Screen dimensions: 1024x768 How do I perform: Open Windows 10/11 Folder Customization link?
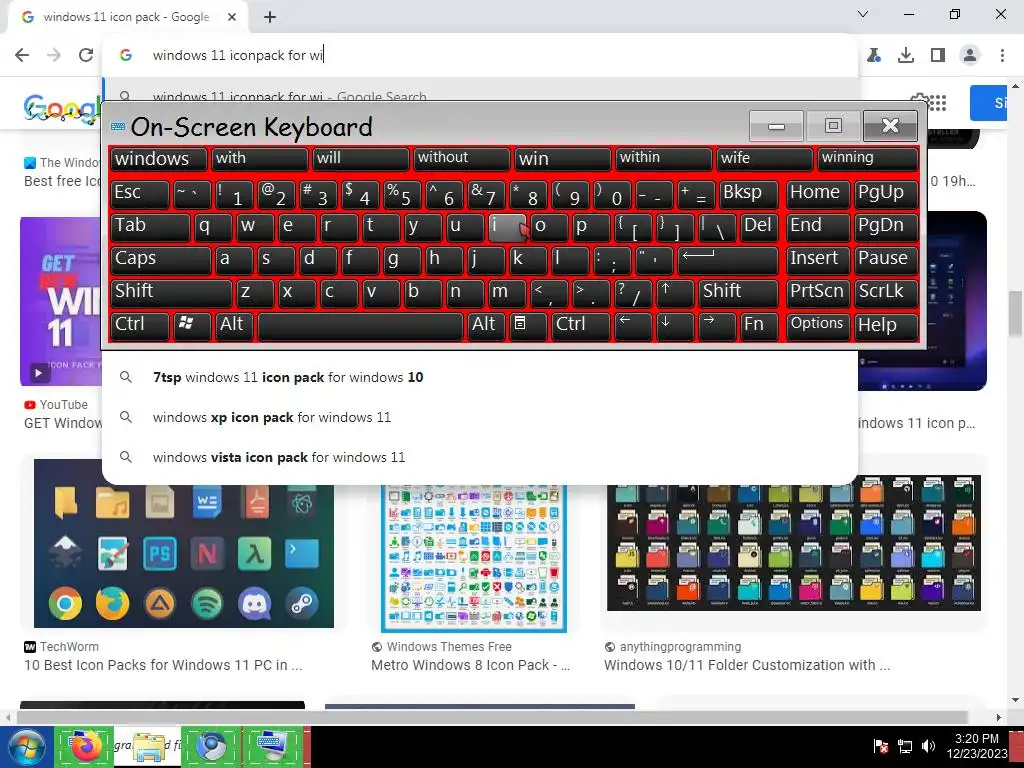[x=746, y=665]
